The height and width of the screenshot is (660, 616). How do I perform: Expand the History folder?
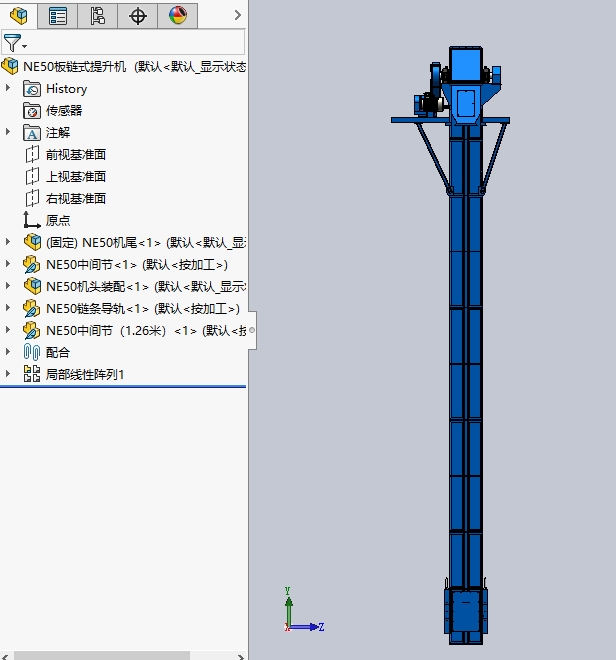click(x=8, y=88)
